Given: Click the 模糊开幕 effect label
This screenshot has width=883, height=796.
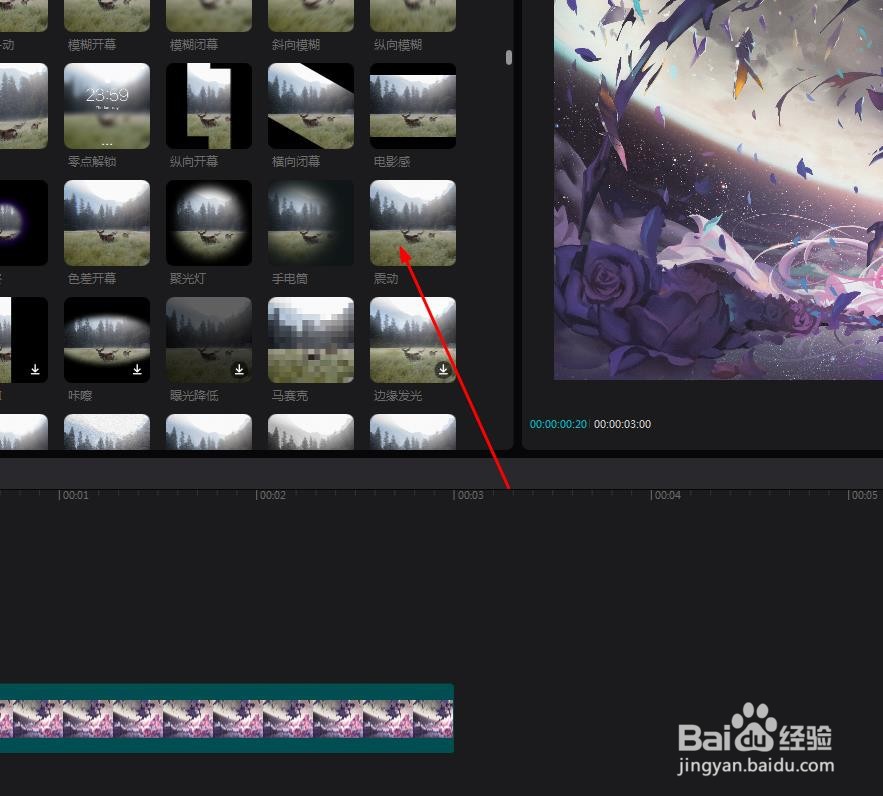Looking at the screenshot, I should point(92,44).
